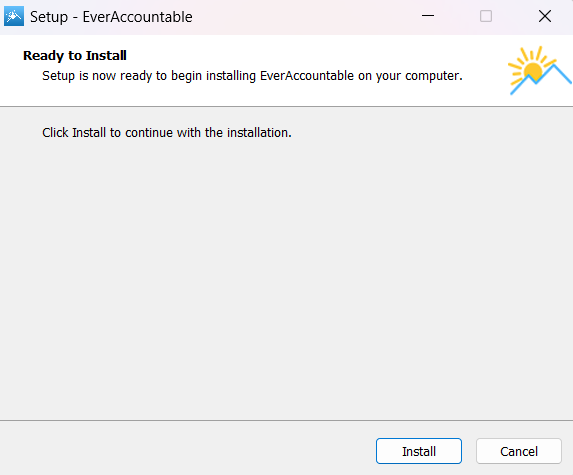
Task: Click the greyed-out maximize button
Action: tap(486, 16)
